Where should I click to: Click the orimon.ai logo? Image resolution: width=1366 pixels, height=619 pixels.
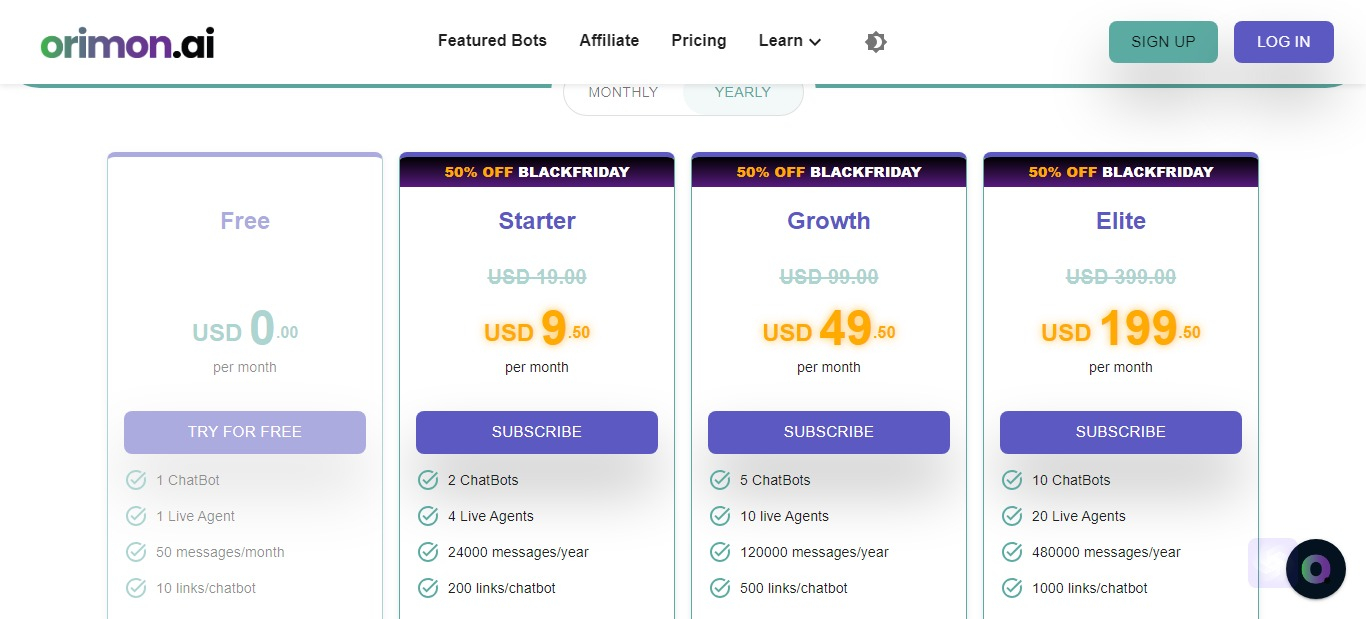pos(127,42)
